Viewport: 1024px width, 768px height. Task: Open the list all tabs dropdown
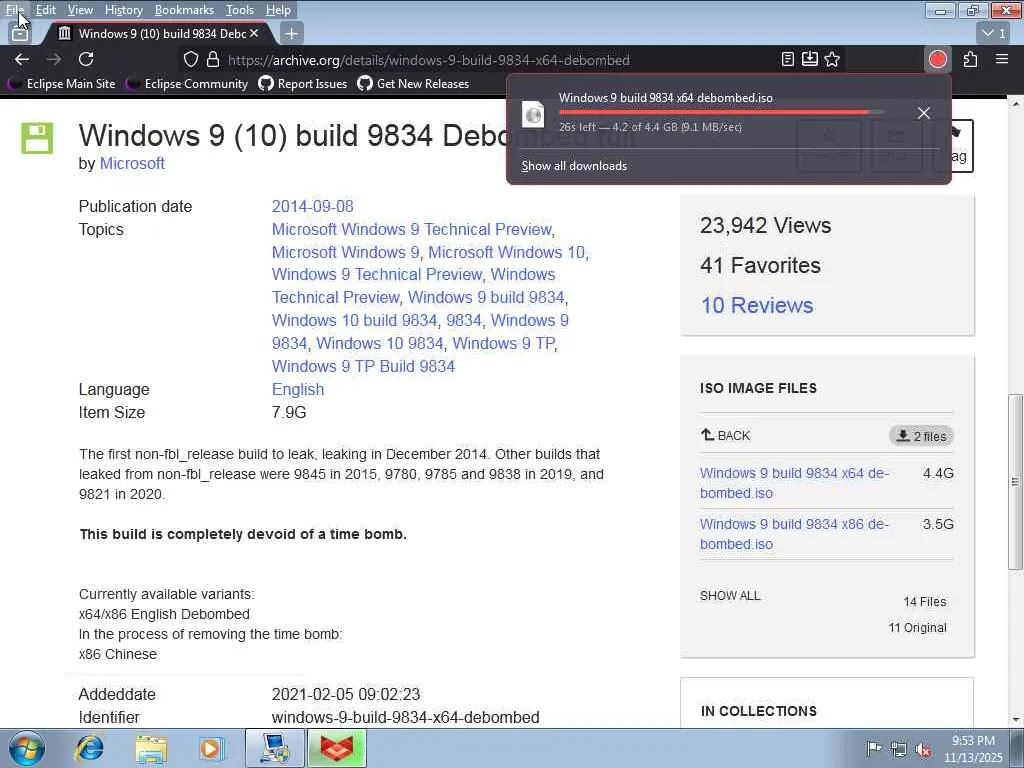995,33
